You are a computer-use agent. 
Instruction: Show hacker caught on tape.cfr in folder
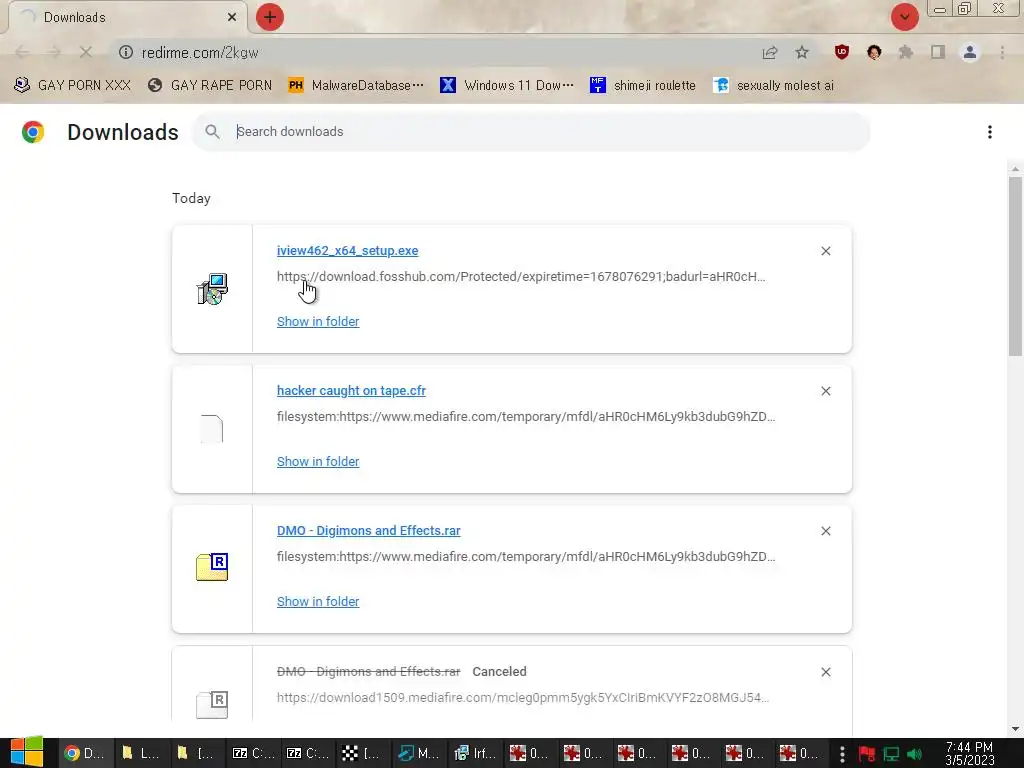tap(318, 462)
